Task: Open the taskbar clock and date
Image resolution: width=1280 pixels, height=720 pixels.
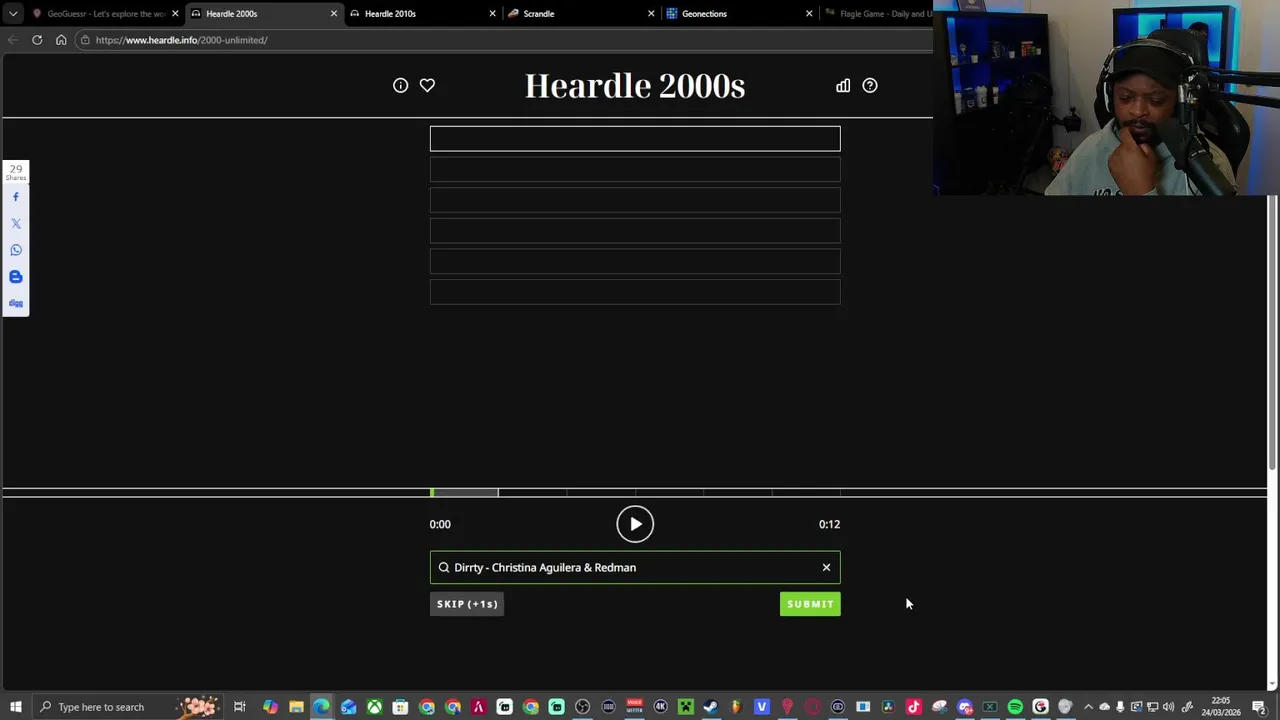Action: (1221, 707)
